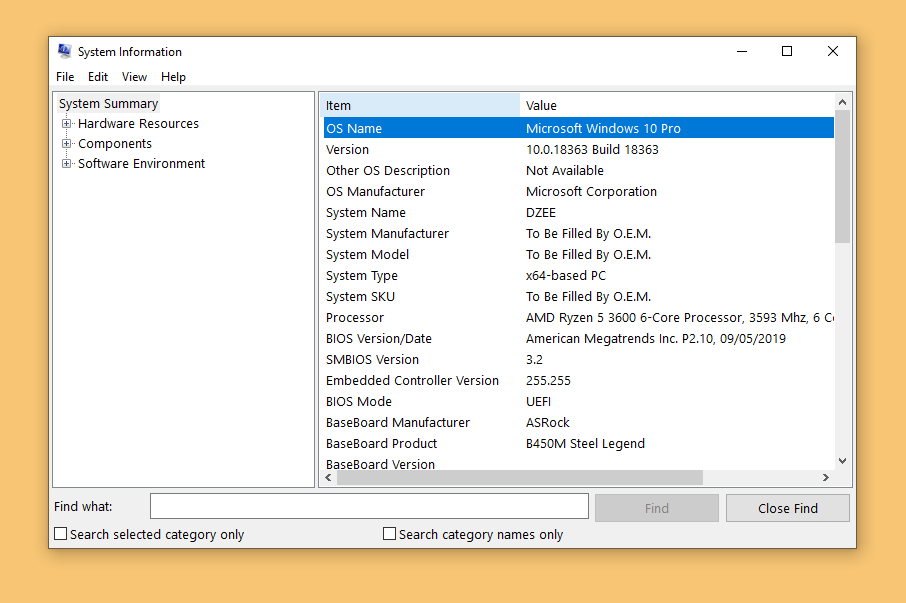Click the horizontal scrollbar left arrow
The width and height of the screenshot is (906, 603).
329,478
